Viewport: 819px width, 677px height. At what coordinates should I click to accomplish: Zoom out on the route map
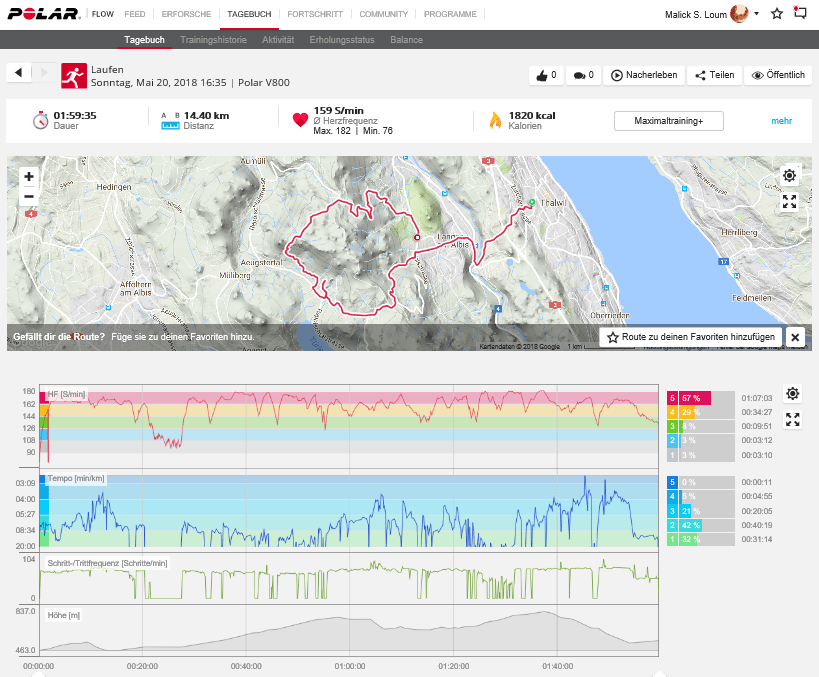(x=29, y=196)
